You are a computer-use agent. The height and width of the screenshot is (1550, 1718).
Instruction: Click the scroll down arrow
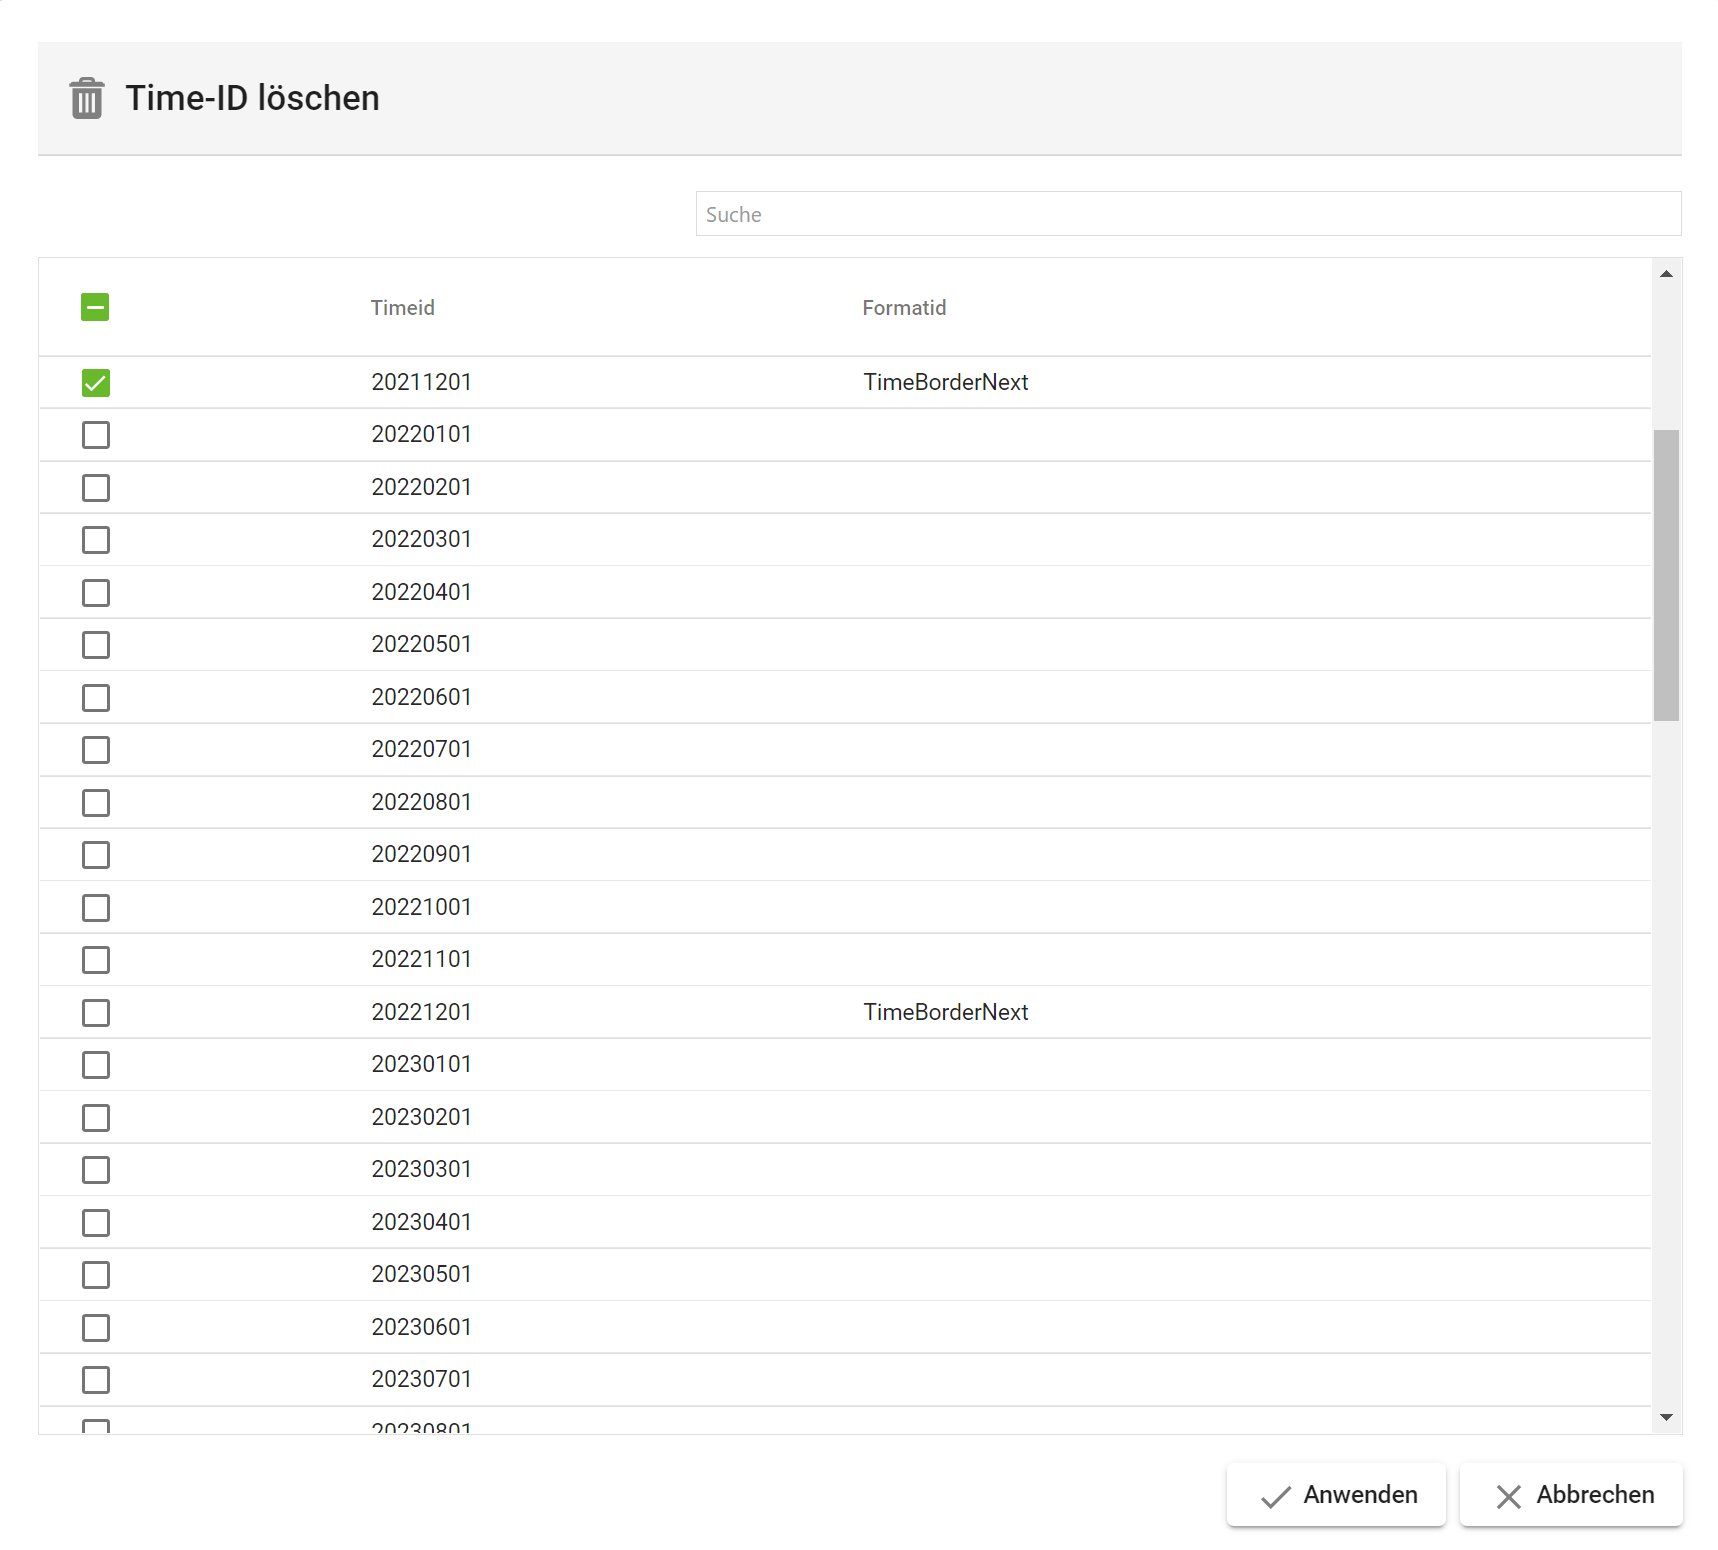tap(1666, 1417)
